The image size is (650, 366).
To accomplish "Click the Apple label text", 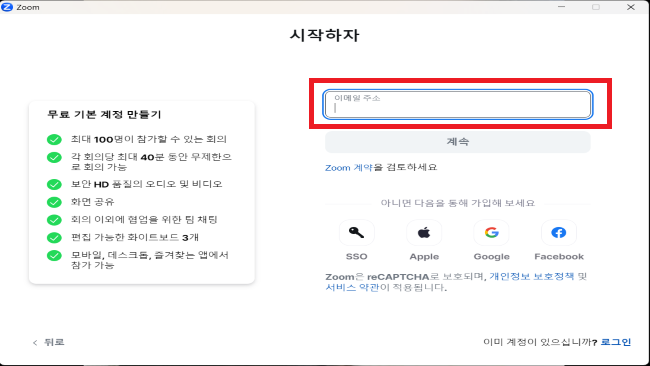I will 424,257.
